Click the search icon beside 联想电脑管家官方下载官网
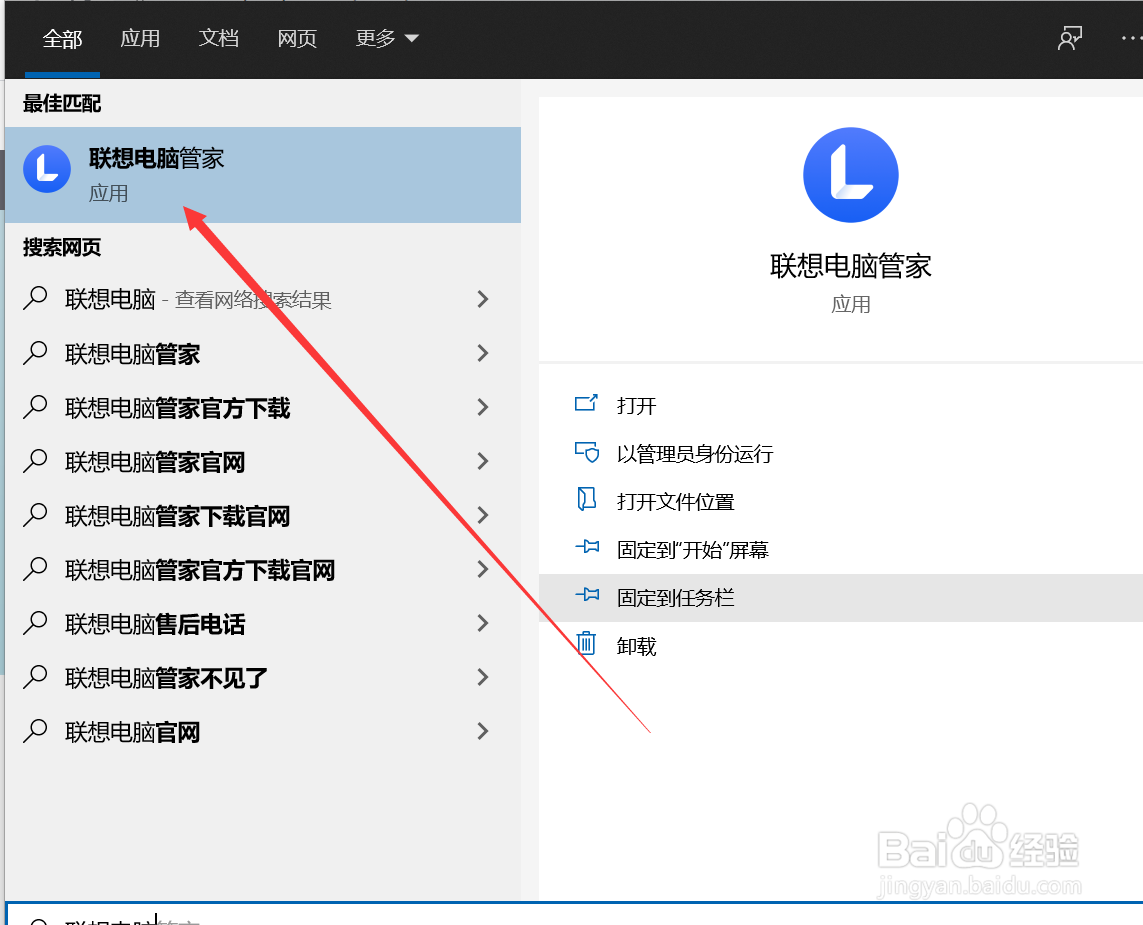 click(35, 569)
